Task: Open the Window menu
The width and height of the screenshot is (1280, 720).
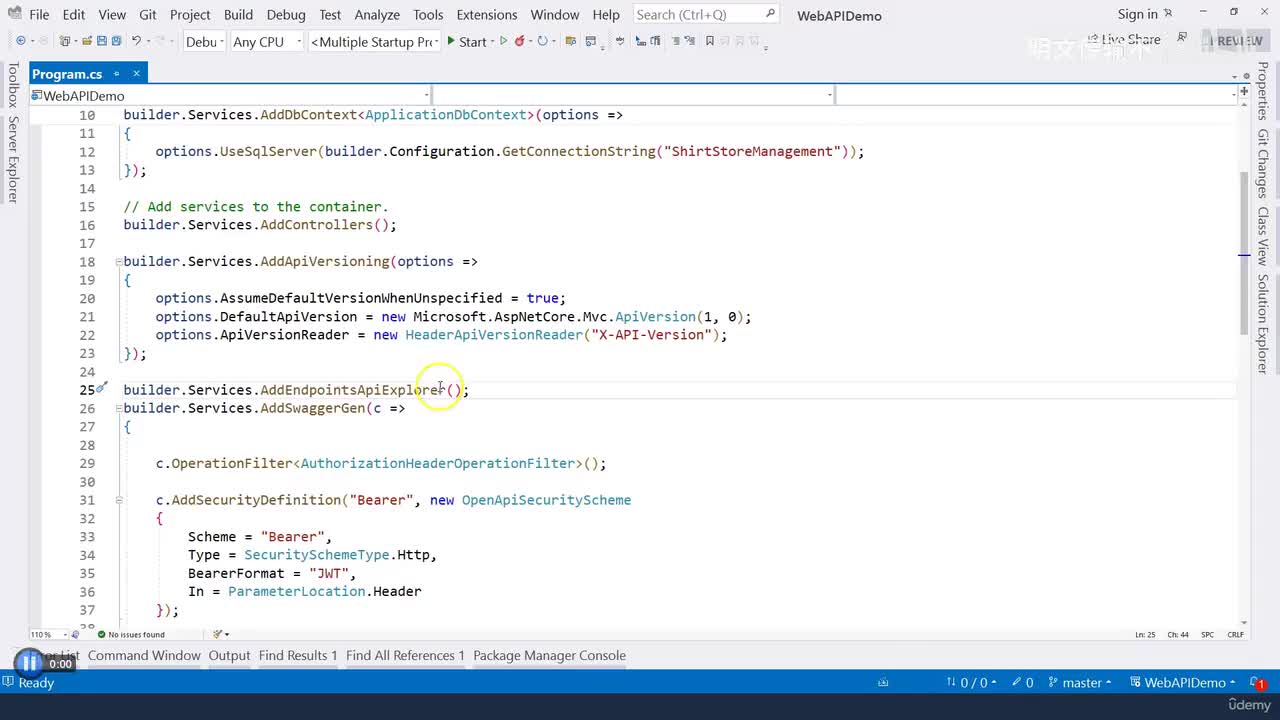Action: [x=555, y=14]
